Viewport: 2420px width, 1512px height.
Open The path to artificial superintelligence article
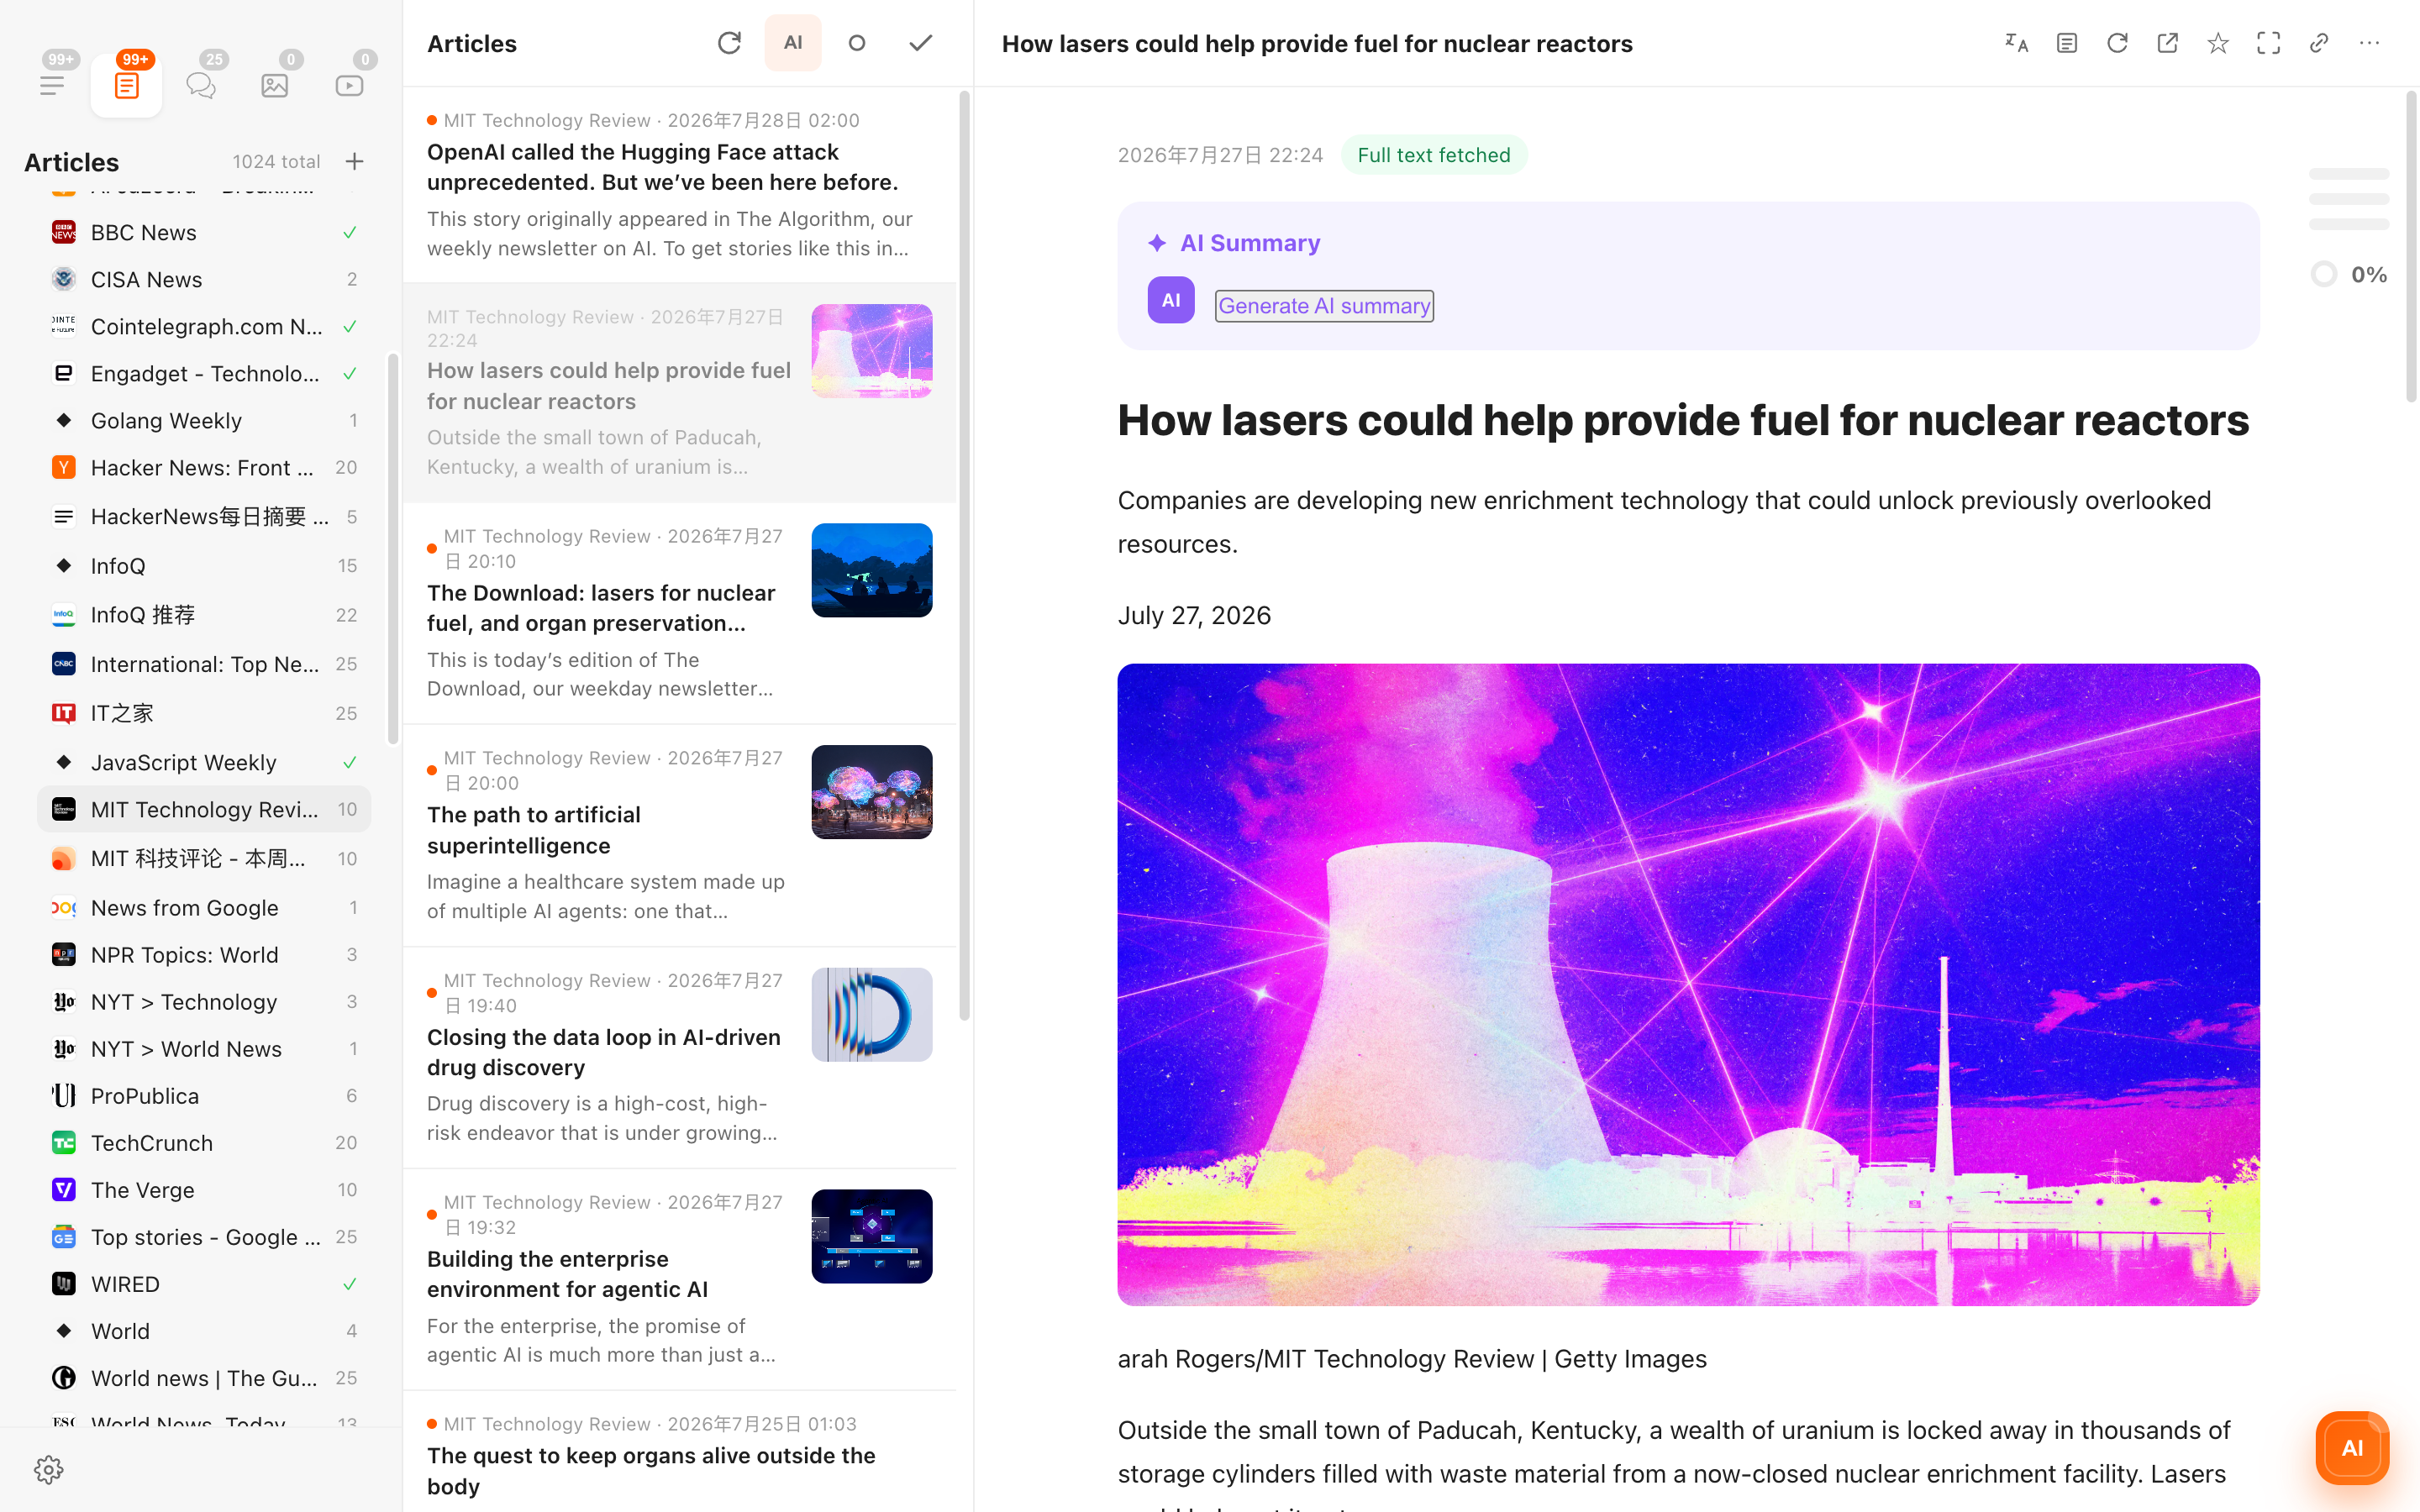coord(680,834)
